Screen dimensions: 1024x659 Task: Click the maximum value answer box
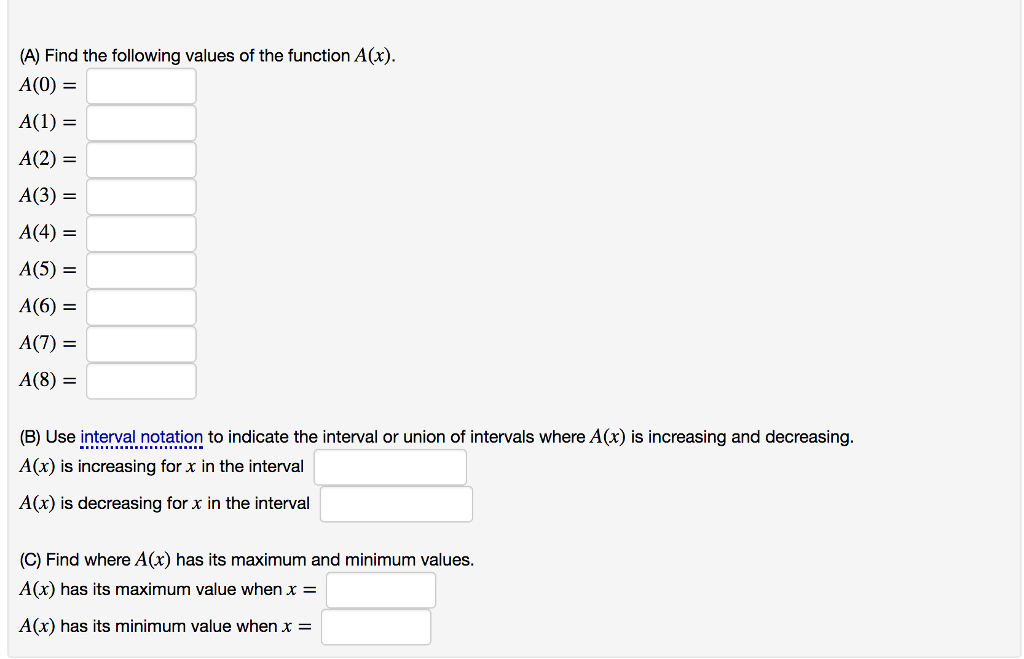point(380,590)
